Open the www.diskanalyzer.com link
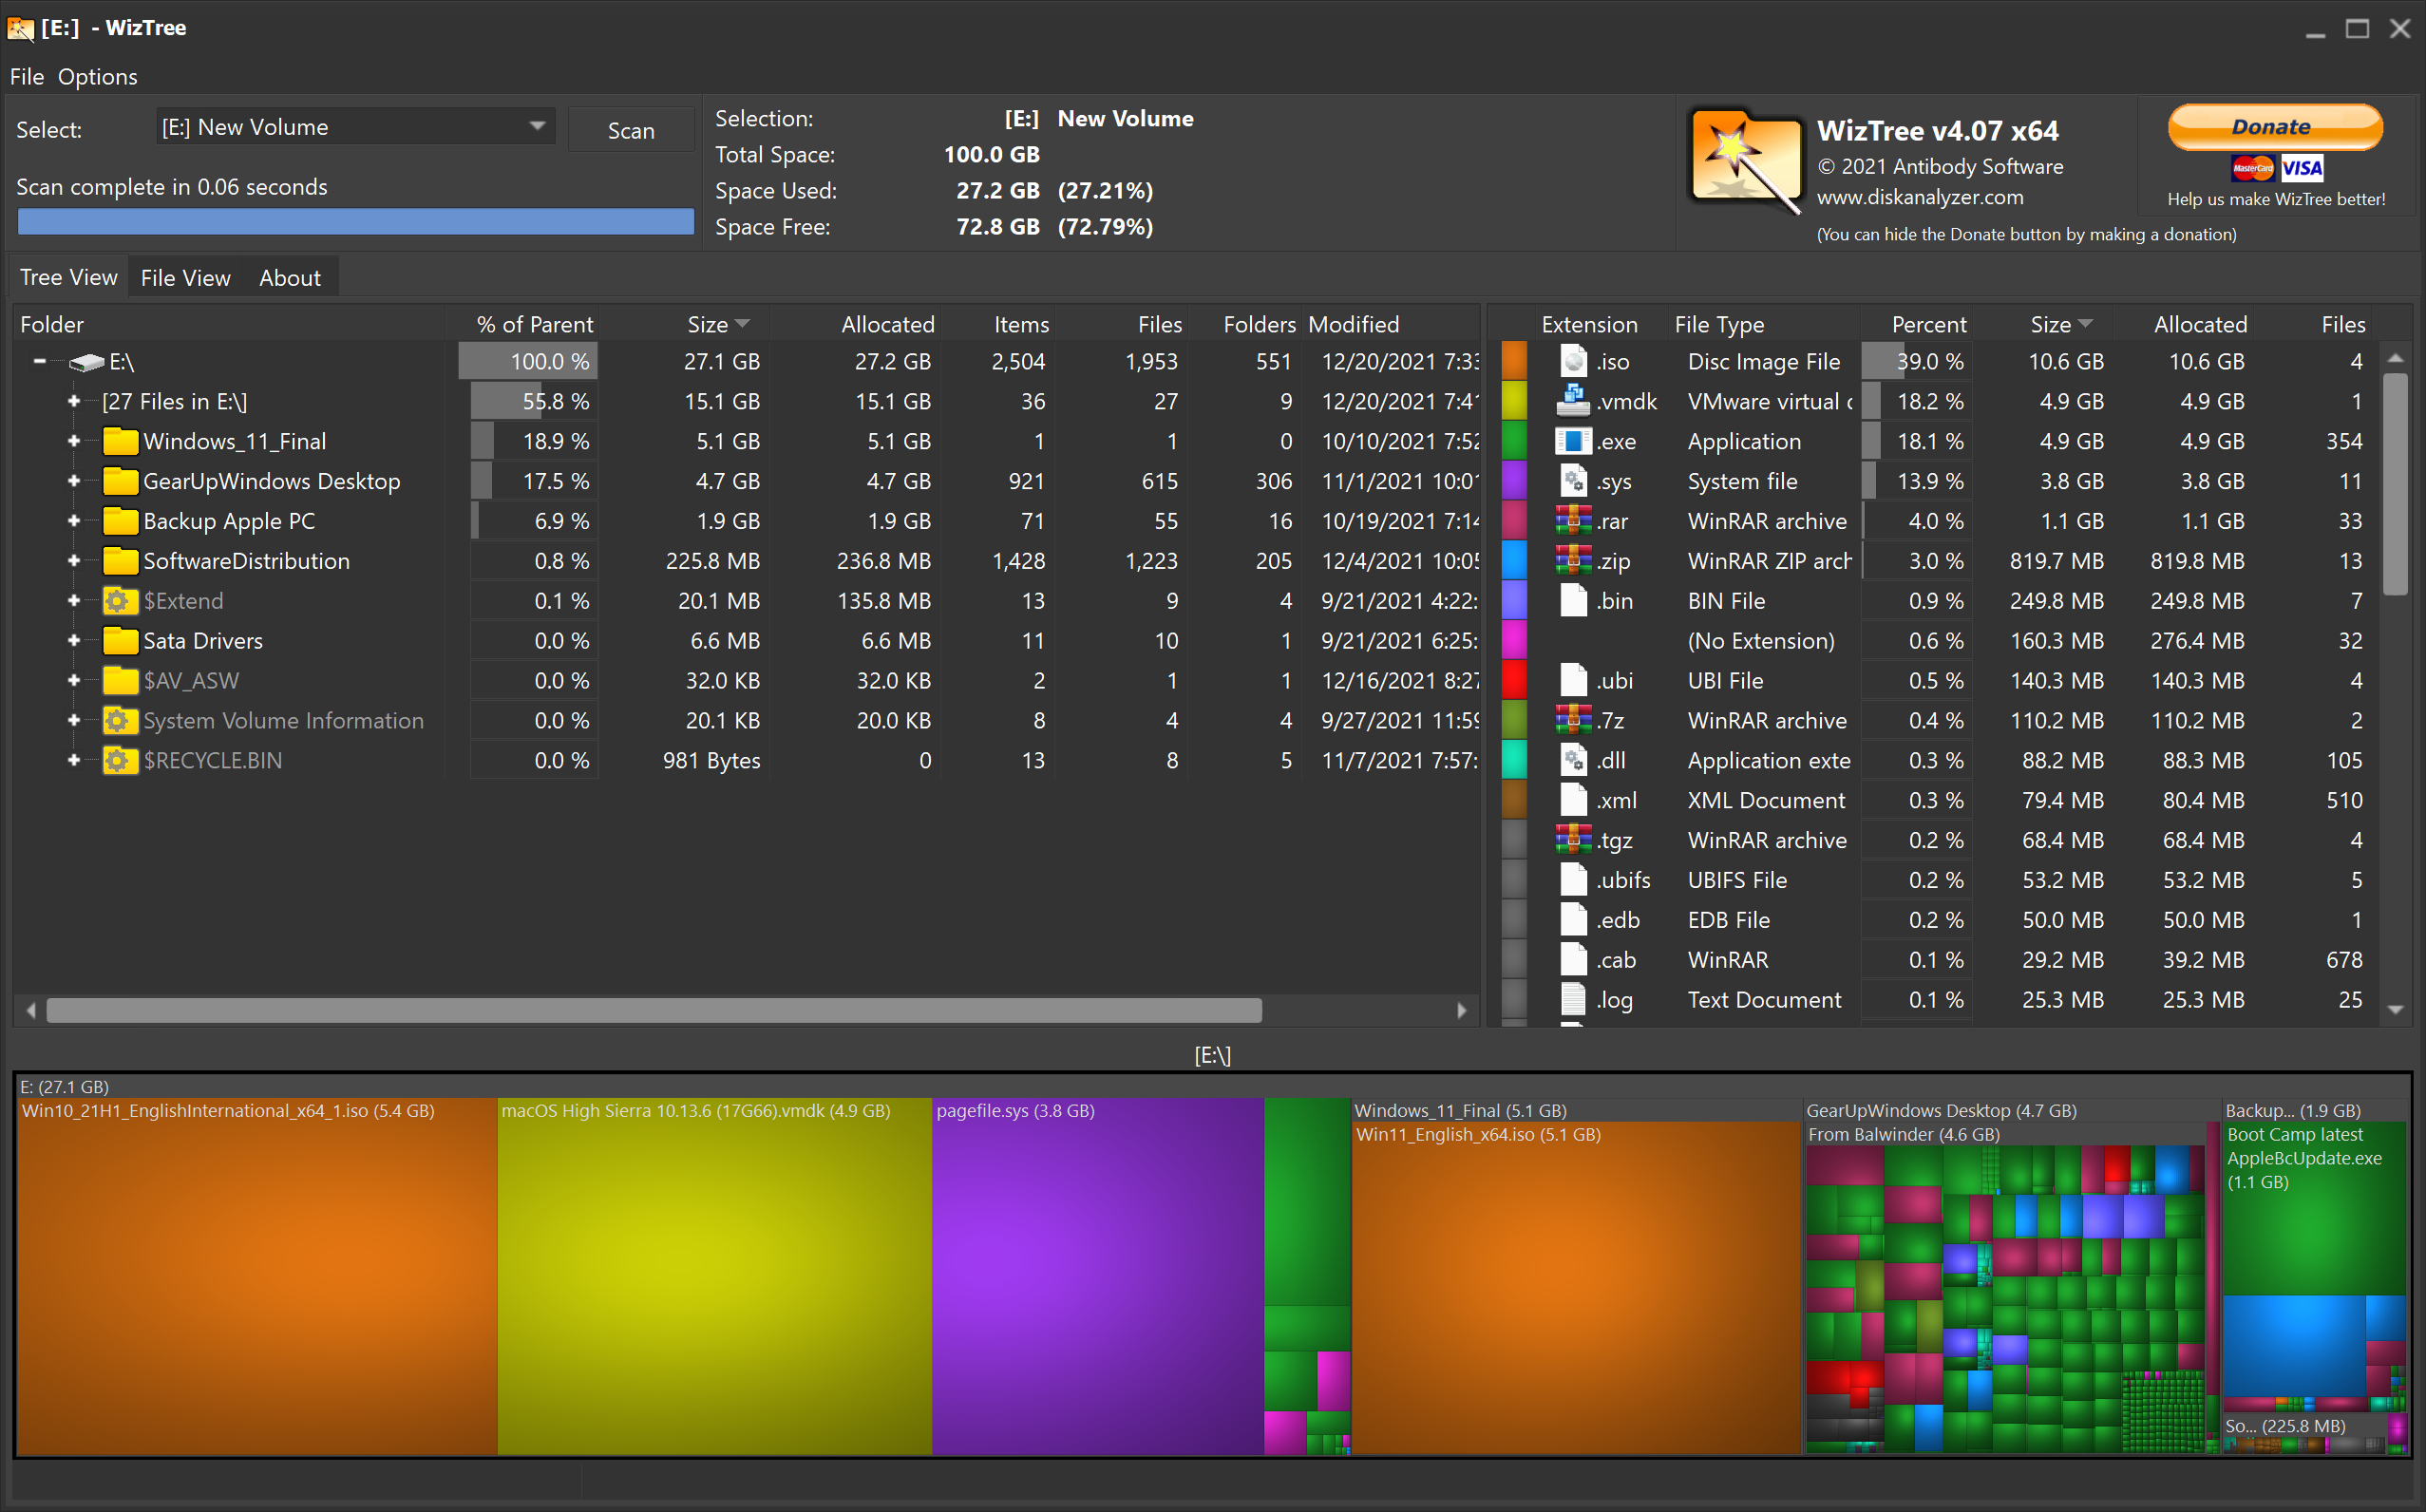Screen dimensions: 2426x1512 pyautogui.click(x=1920, y=198)
